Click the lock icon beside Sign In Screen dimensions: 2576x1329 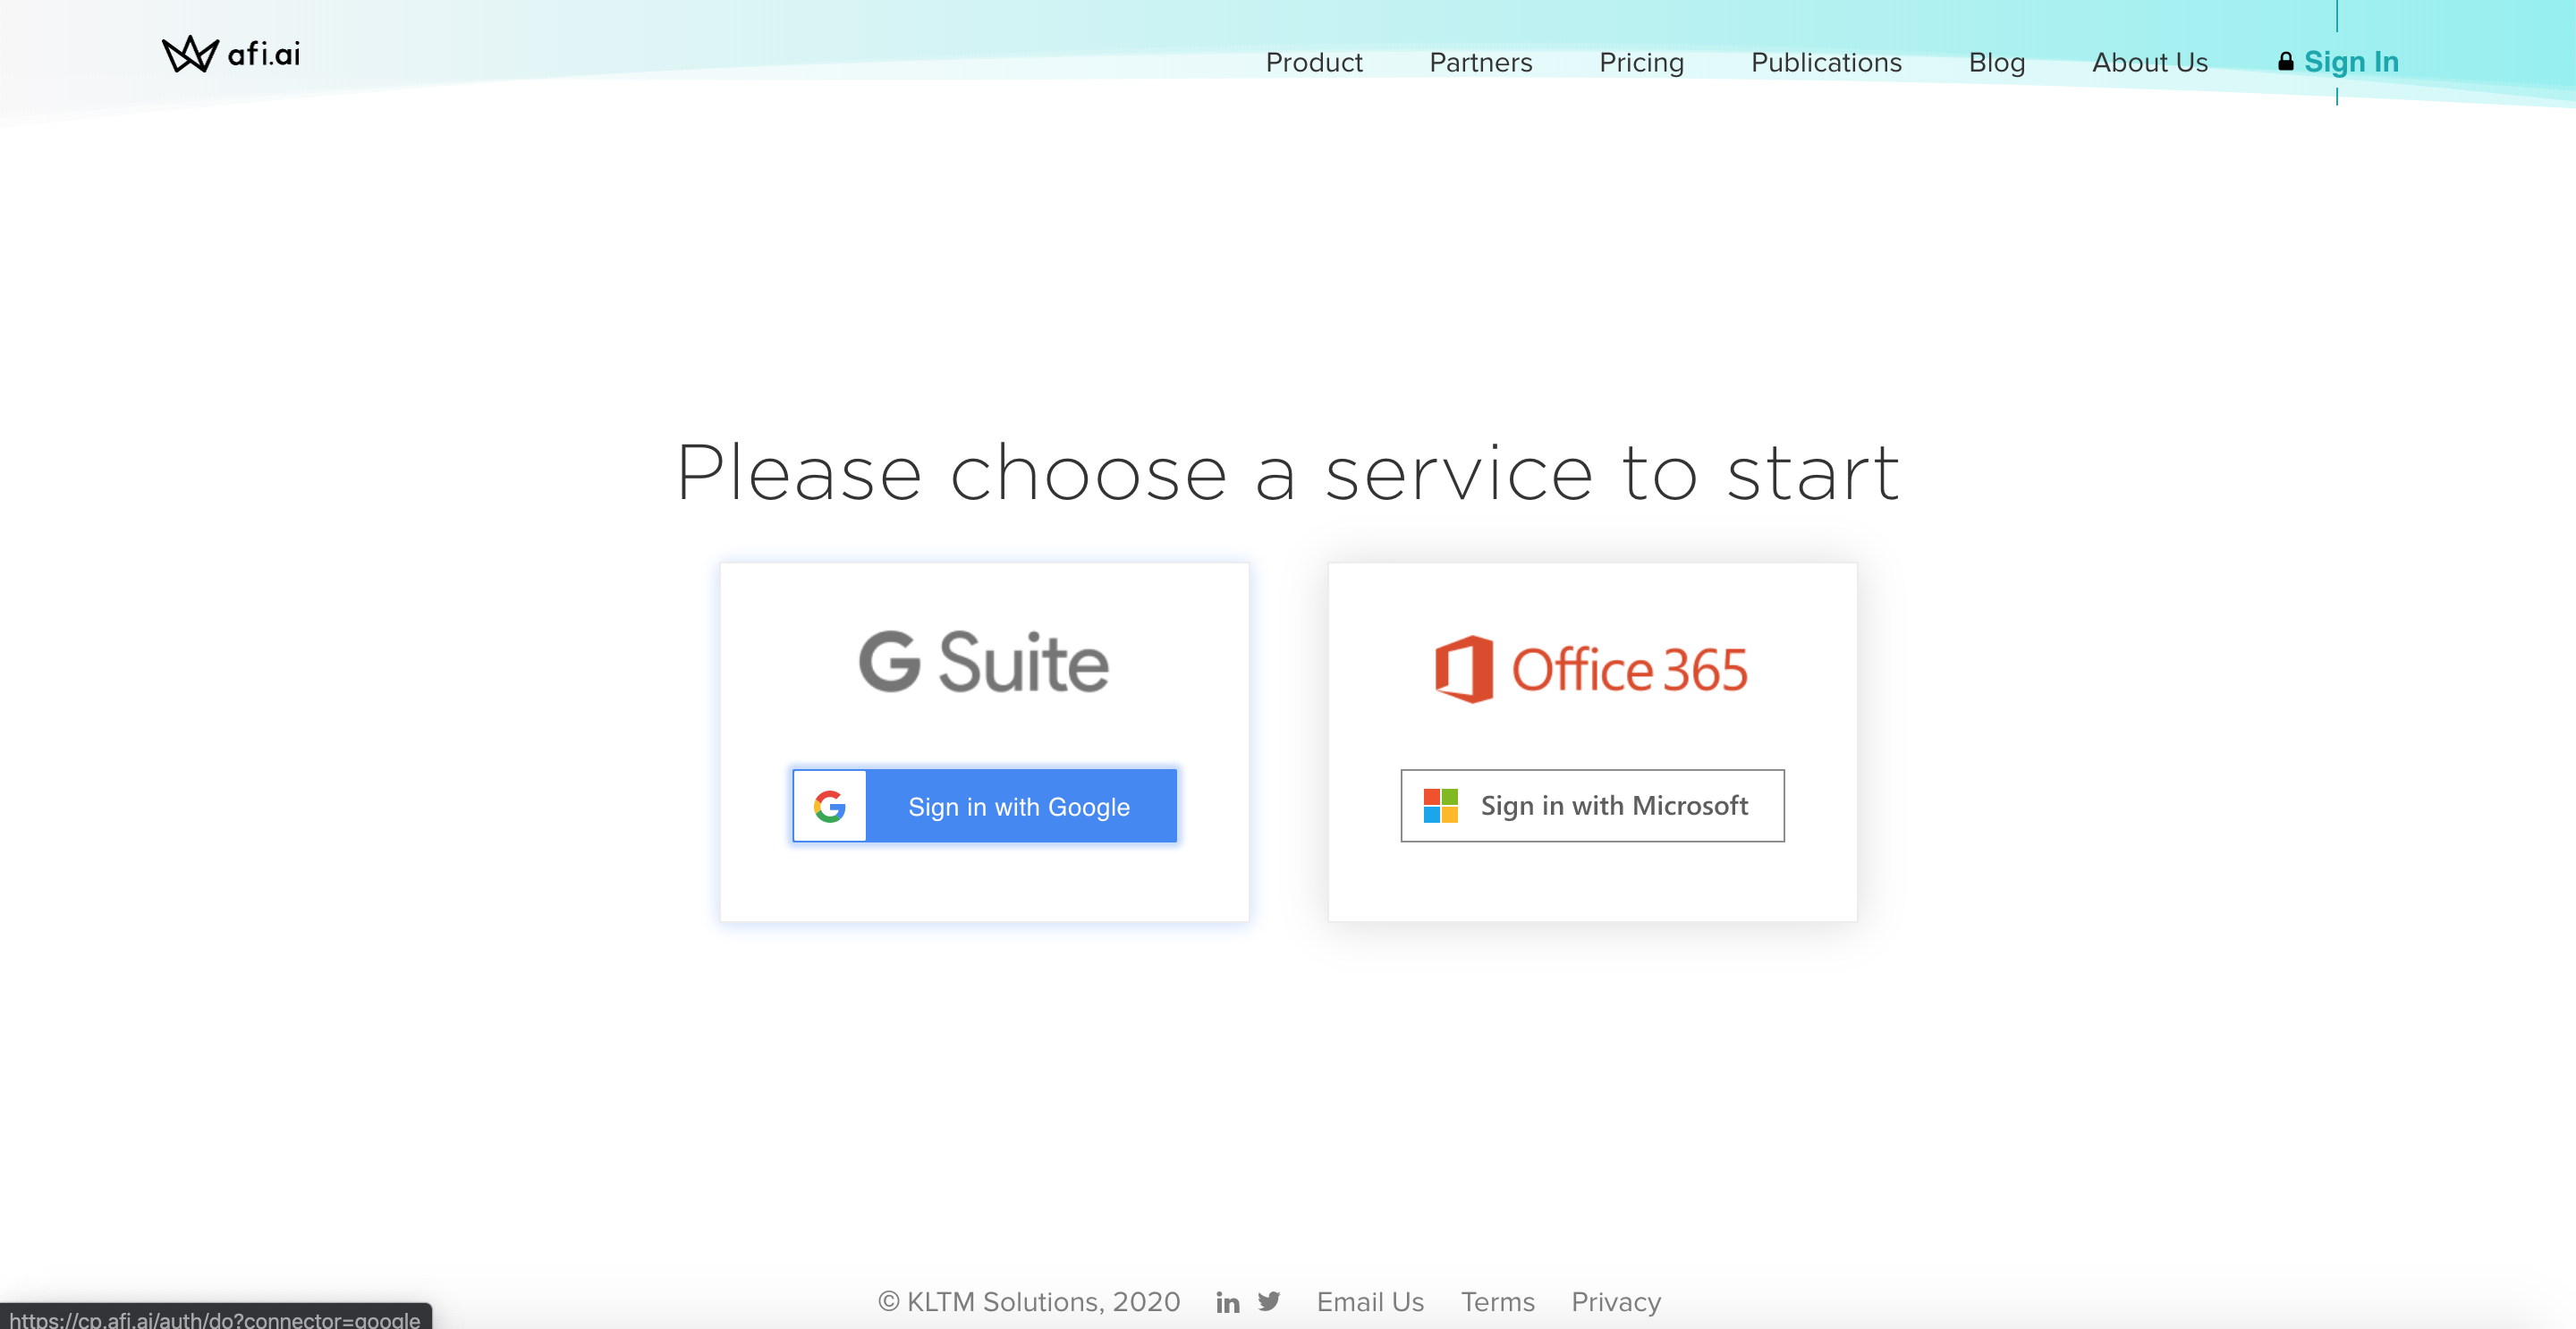[2285, 62]
